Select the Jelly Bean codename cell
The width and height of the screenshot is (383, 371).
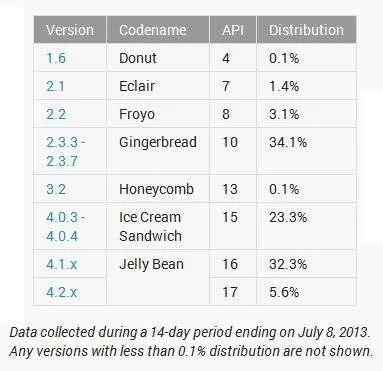click(158, 277)
